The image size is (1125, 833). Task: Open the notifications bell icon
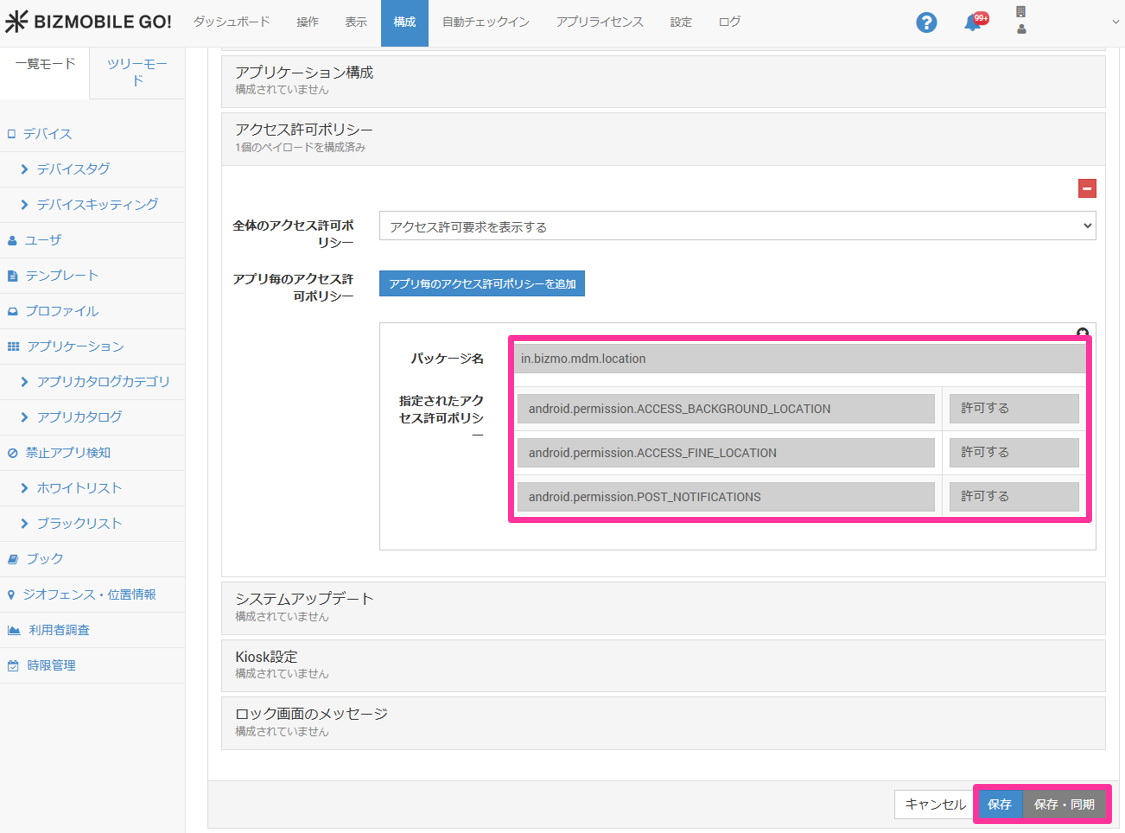[972, 23]
